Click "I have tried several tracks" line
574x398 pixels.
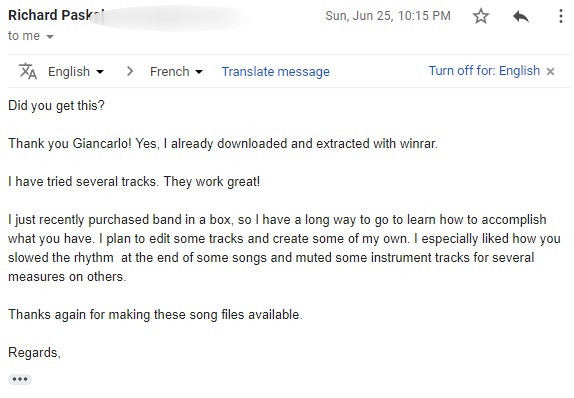click(x=134, y=181)
